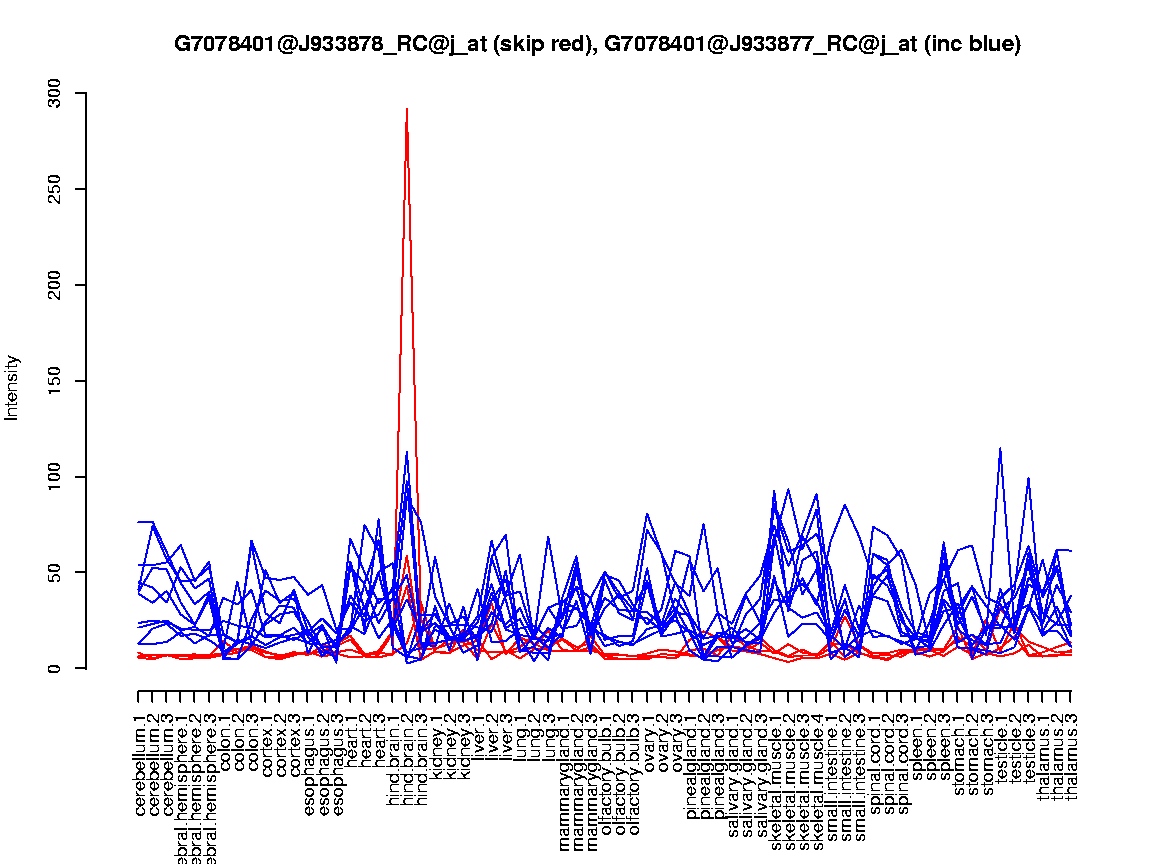Click the 250 y-axis tick label
Image resolution: width=1152 pixels, height=864 pixels.
click(x=54, y=190)
